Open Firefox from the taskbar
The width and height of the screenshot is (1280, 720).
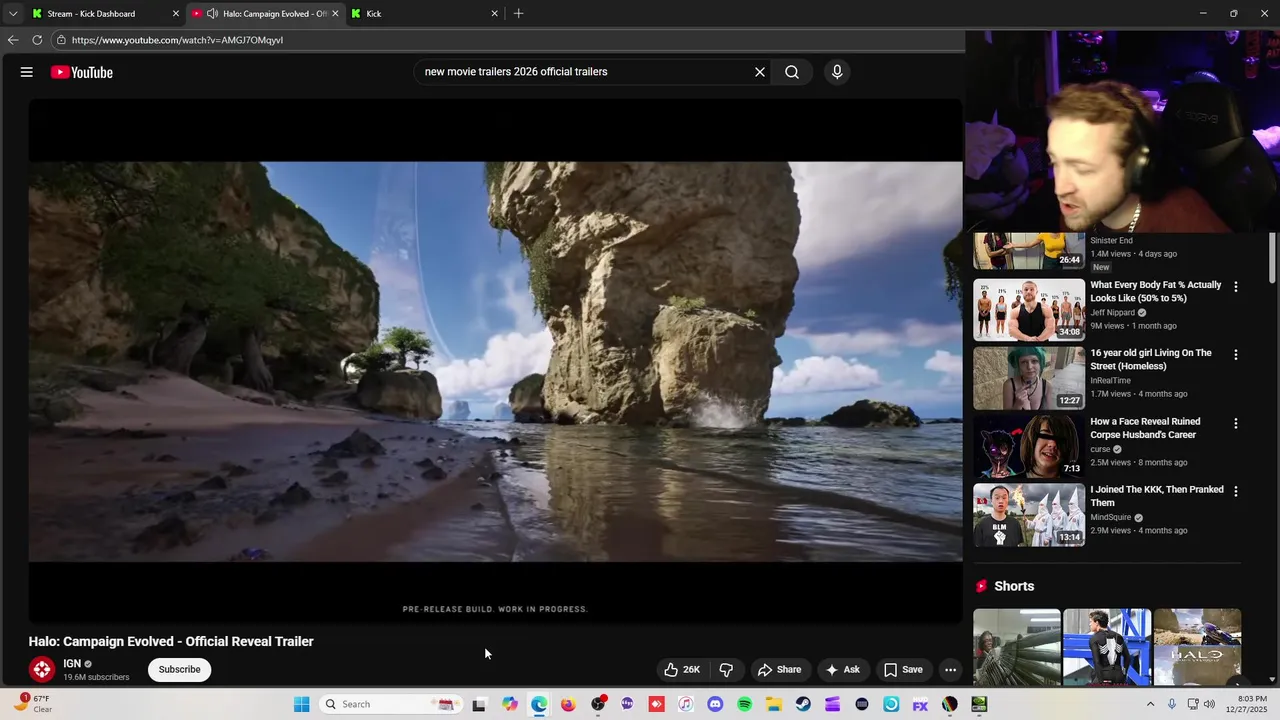(568, 704)
